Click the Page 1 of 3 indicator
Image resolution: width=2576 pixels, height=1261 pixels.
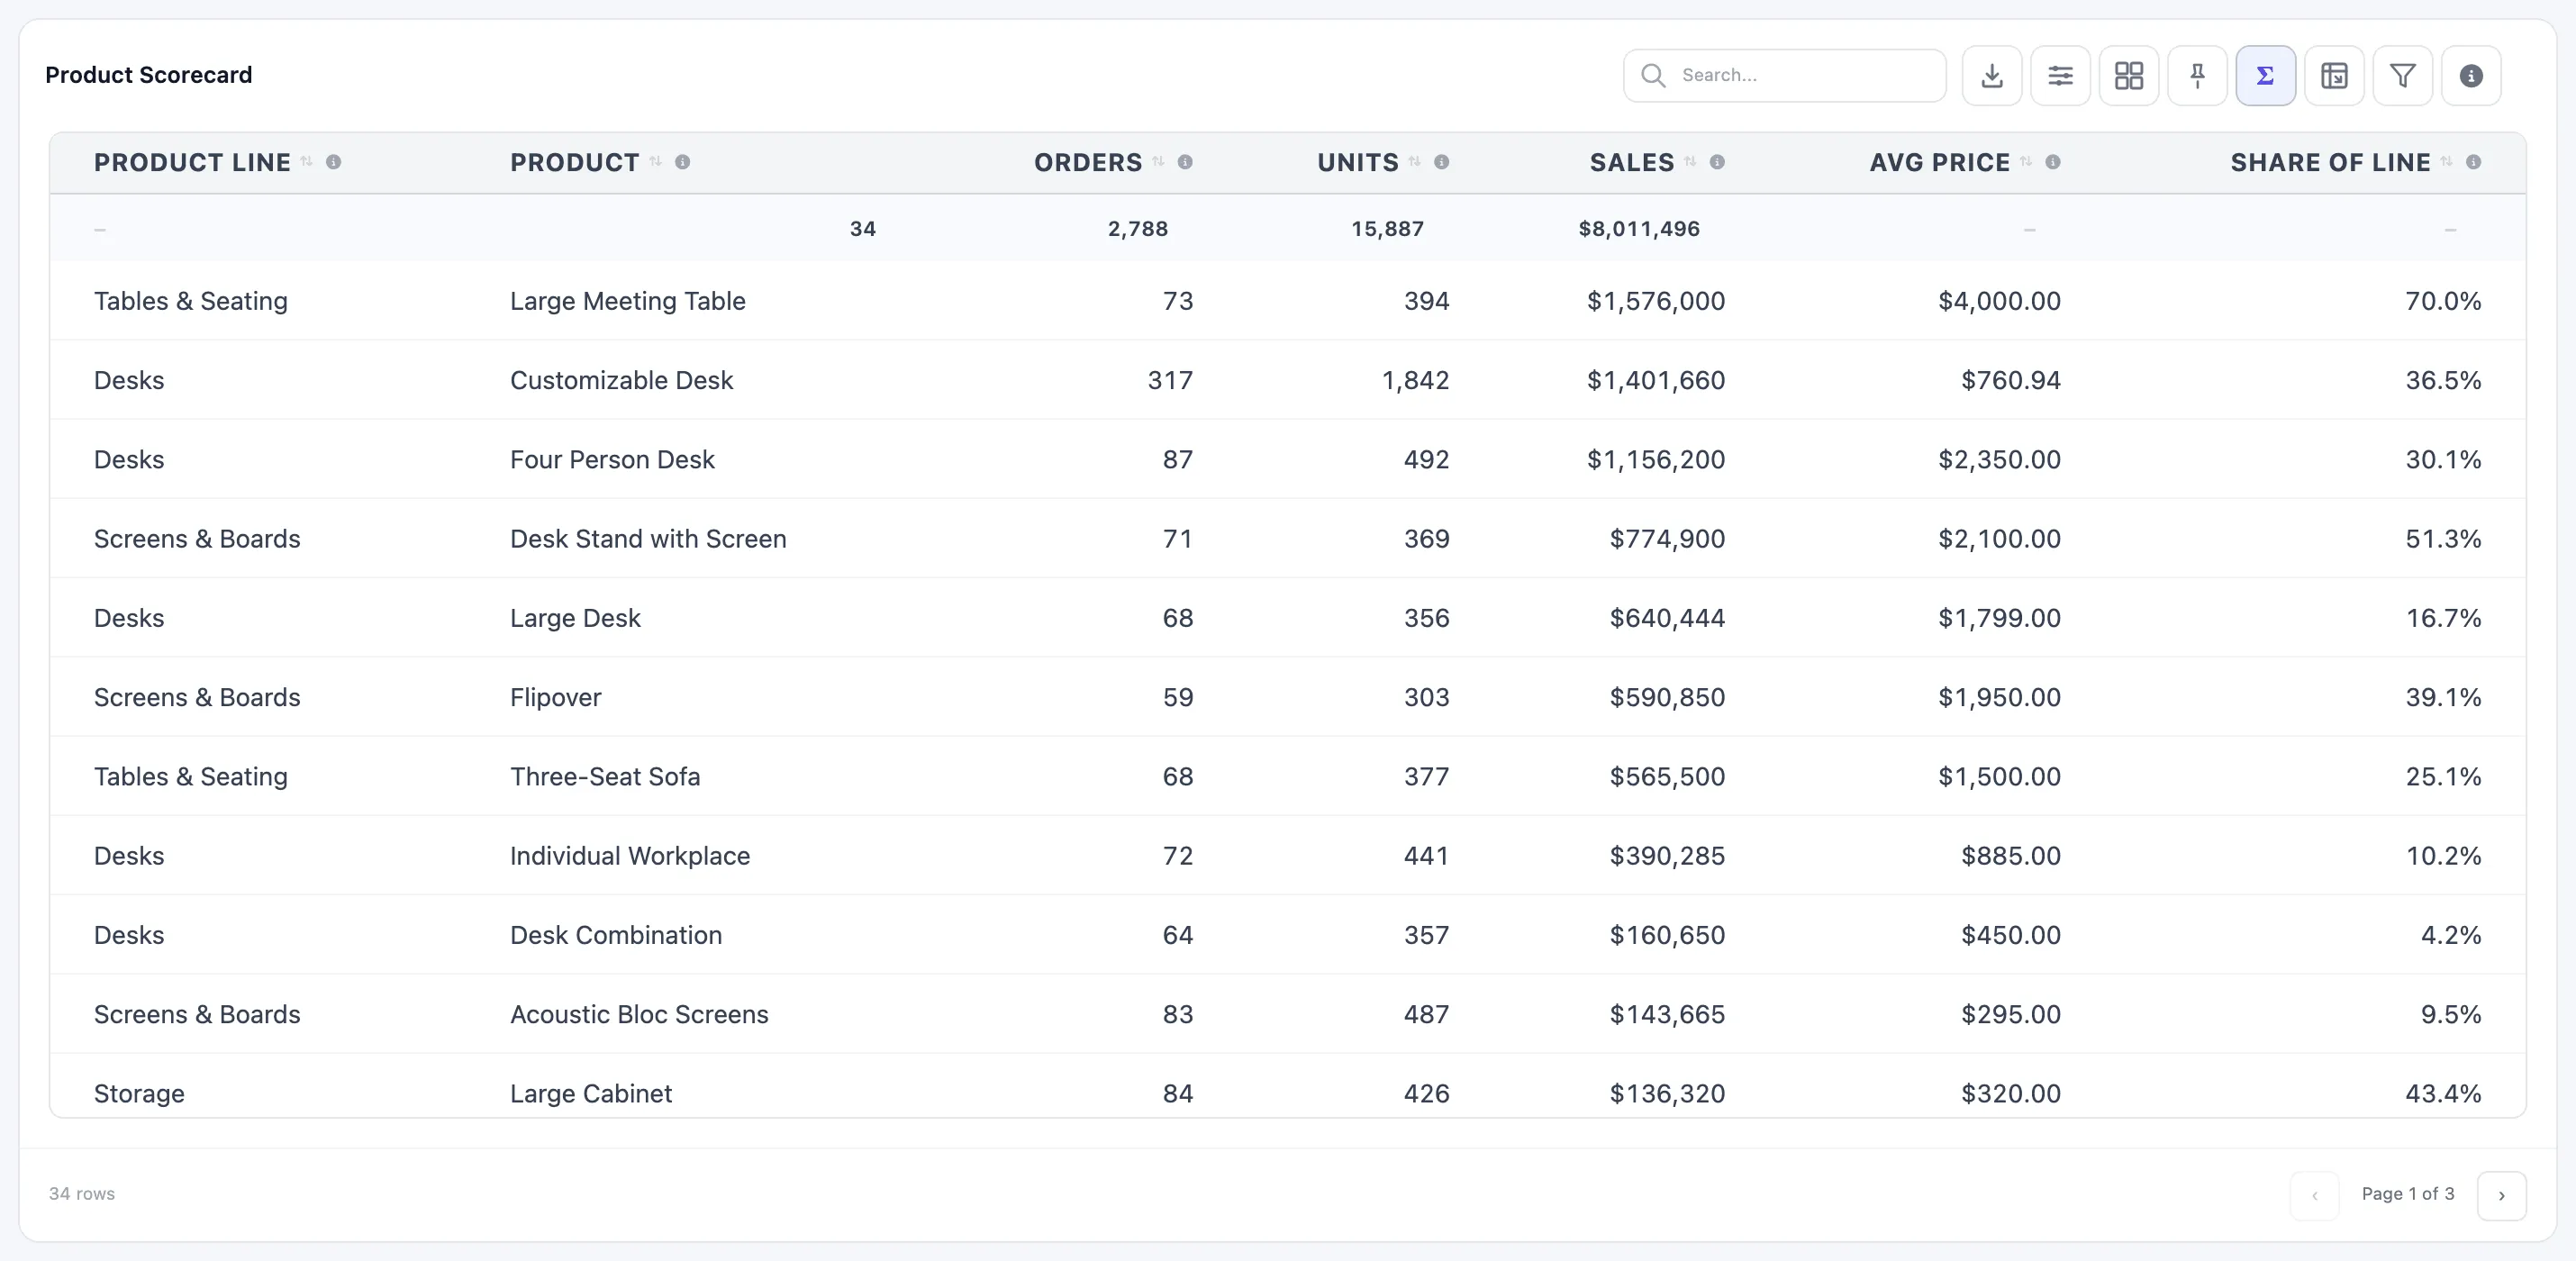[2408, 1194]
